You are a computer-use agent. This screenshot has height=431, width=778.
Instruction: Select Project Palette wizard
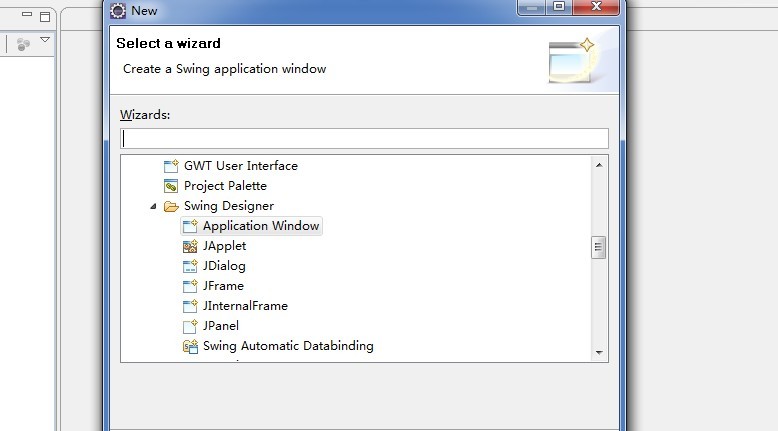click(225, 186)
